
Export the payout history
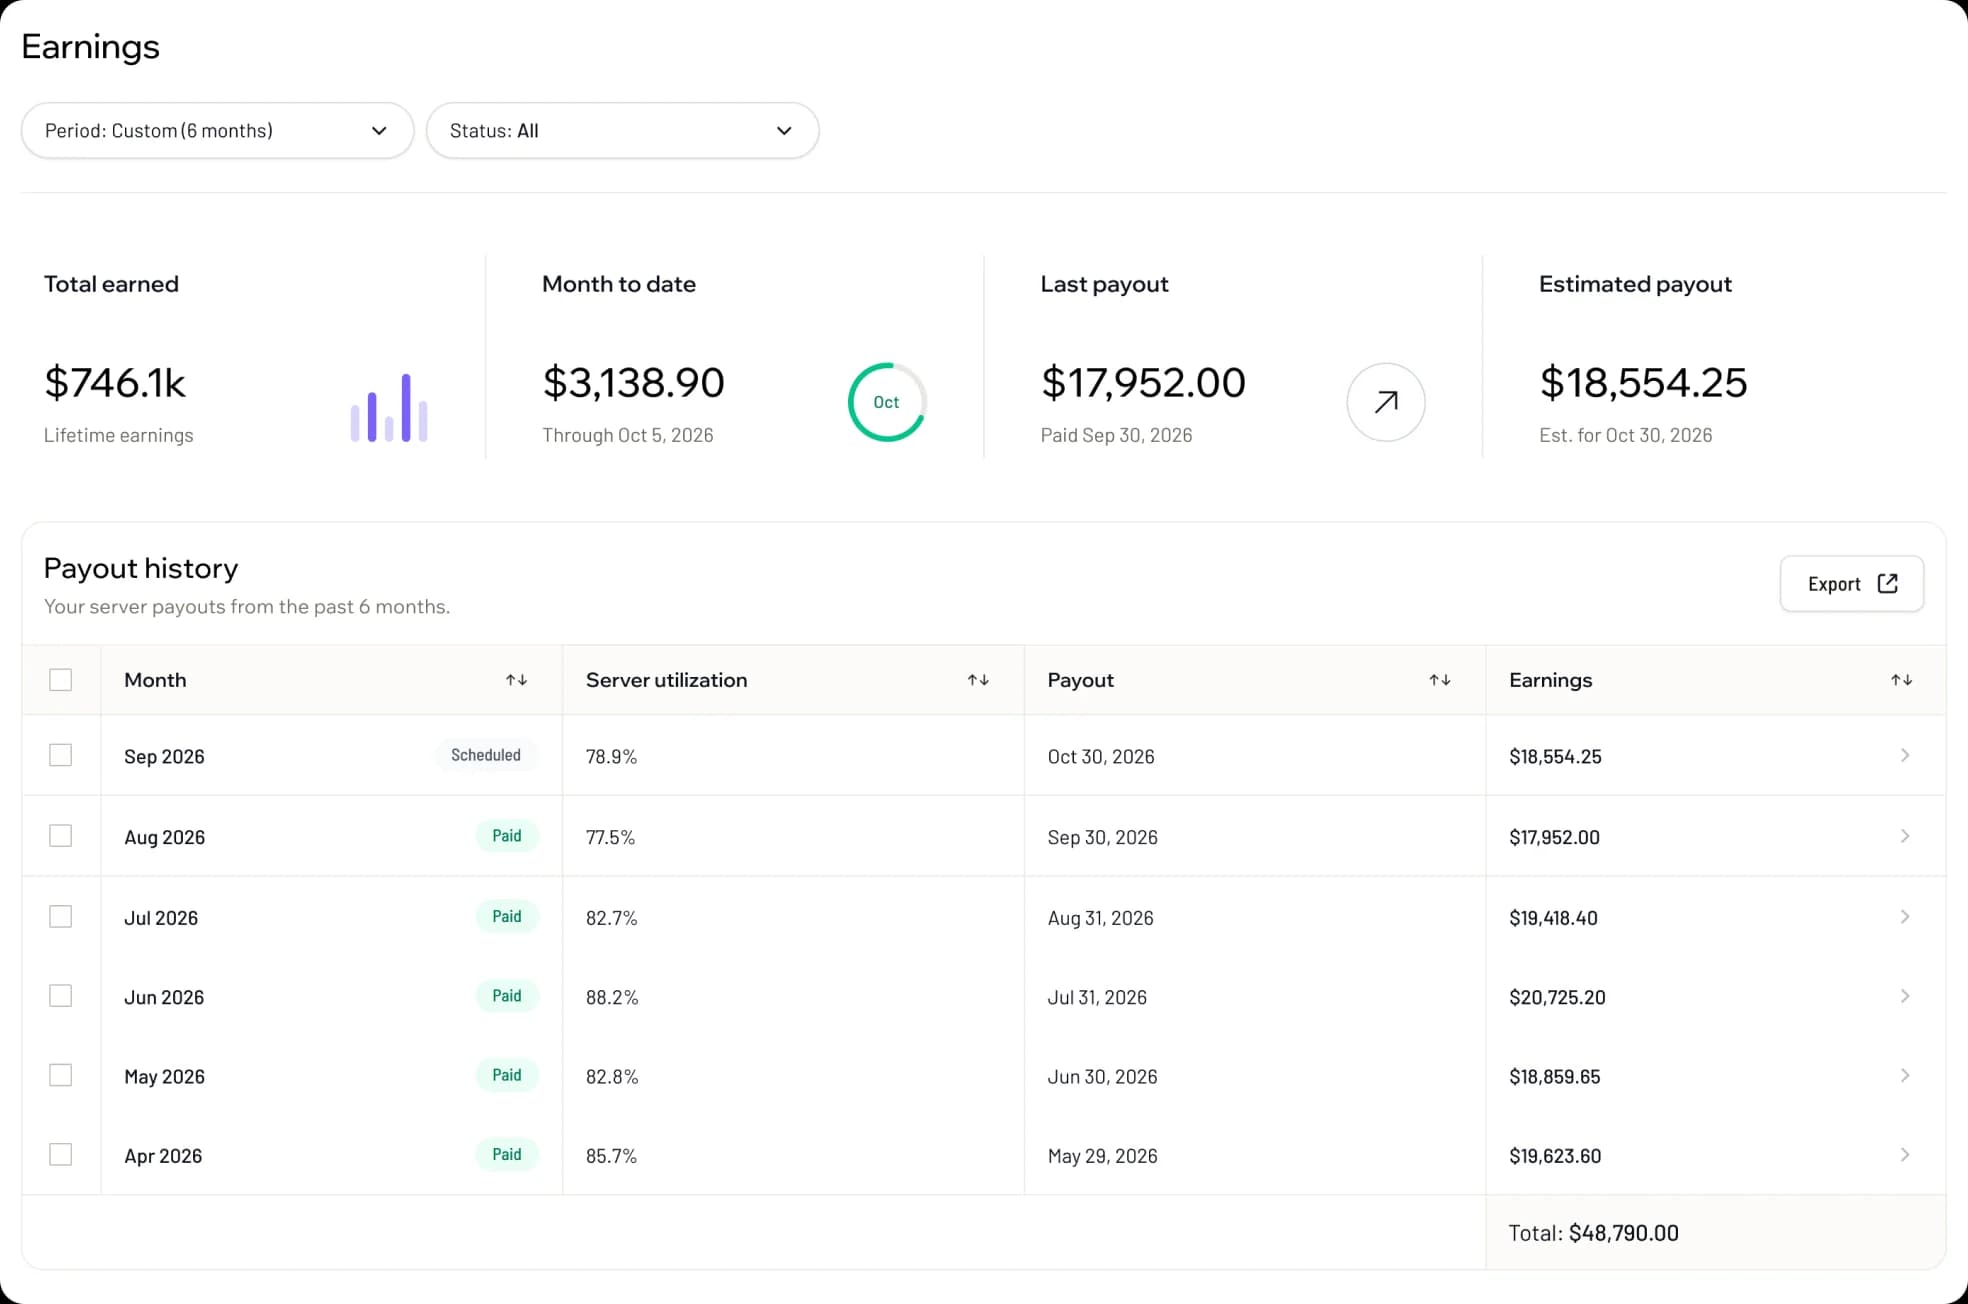pos(1851,584)
